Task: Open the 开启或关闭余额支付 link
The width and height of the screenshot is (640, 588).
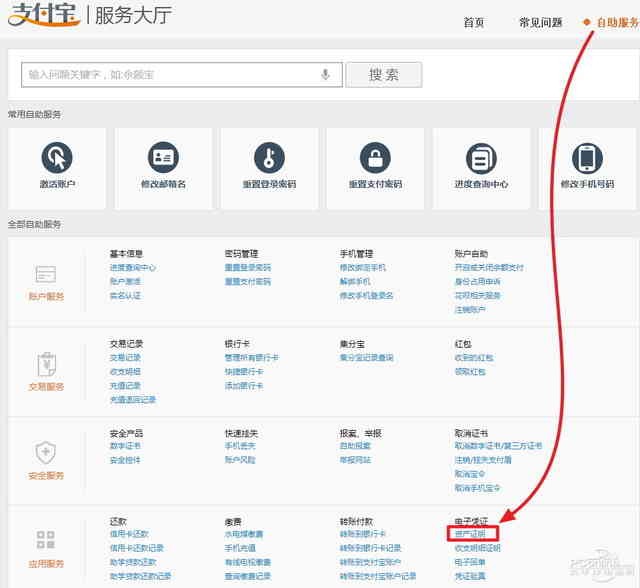Action: pos(489,268)
